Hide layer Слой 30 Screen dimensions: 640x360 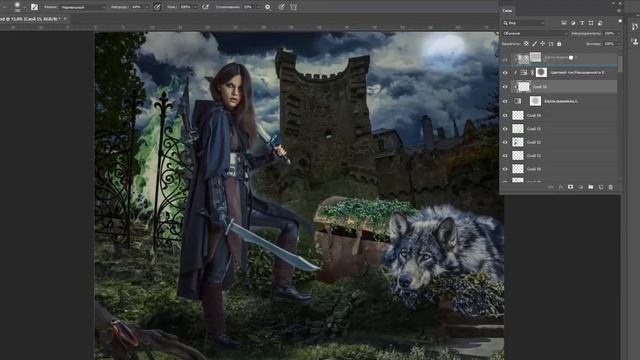pyautogui.click(x=505, y=169)
